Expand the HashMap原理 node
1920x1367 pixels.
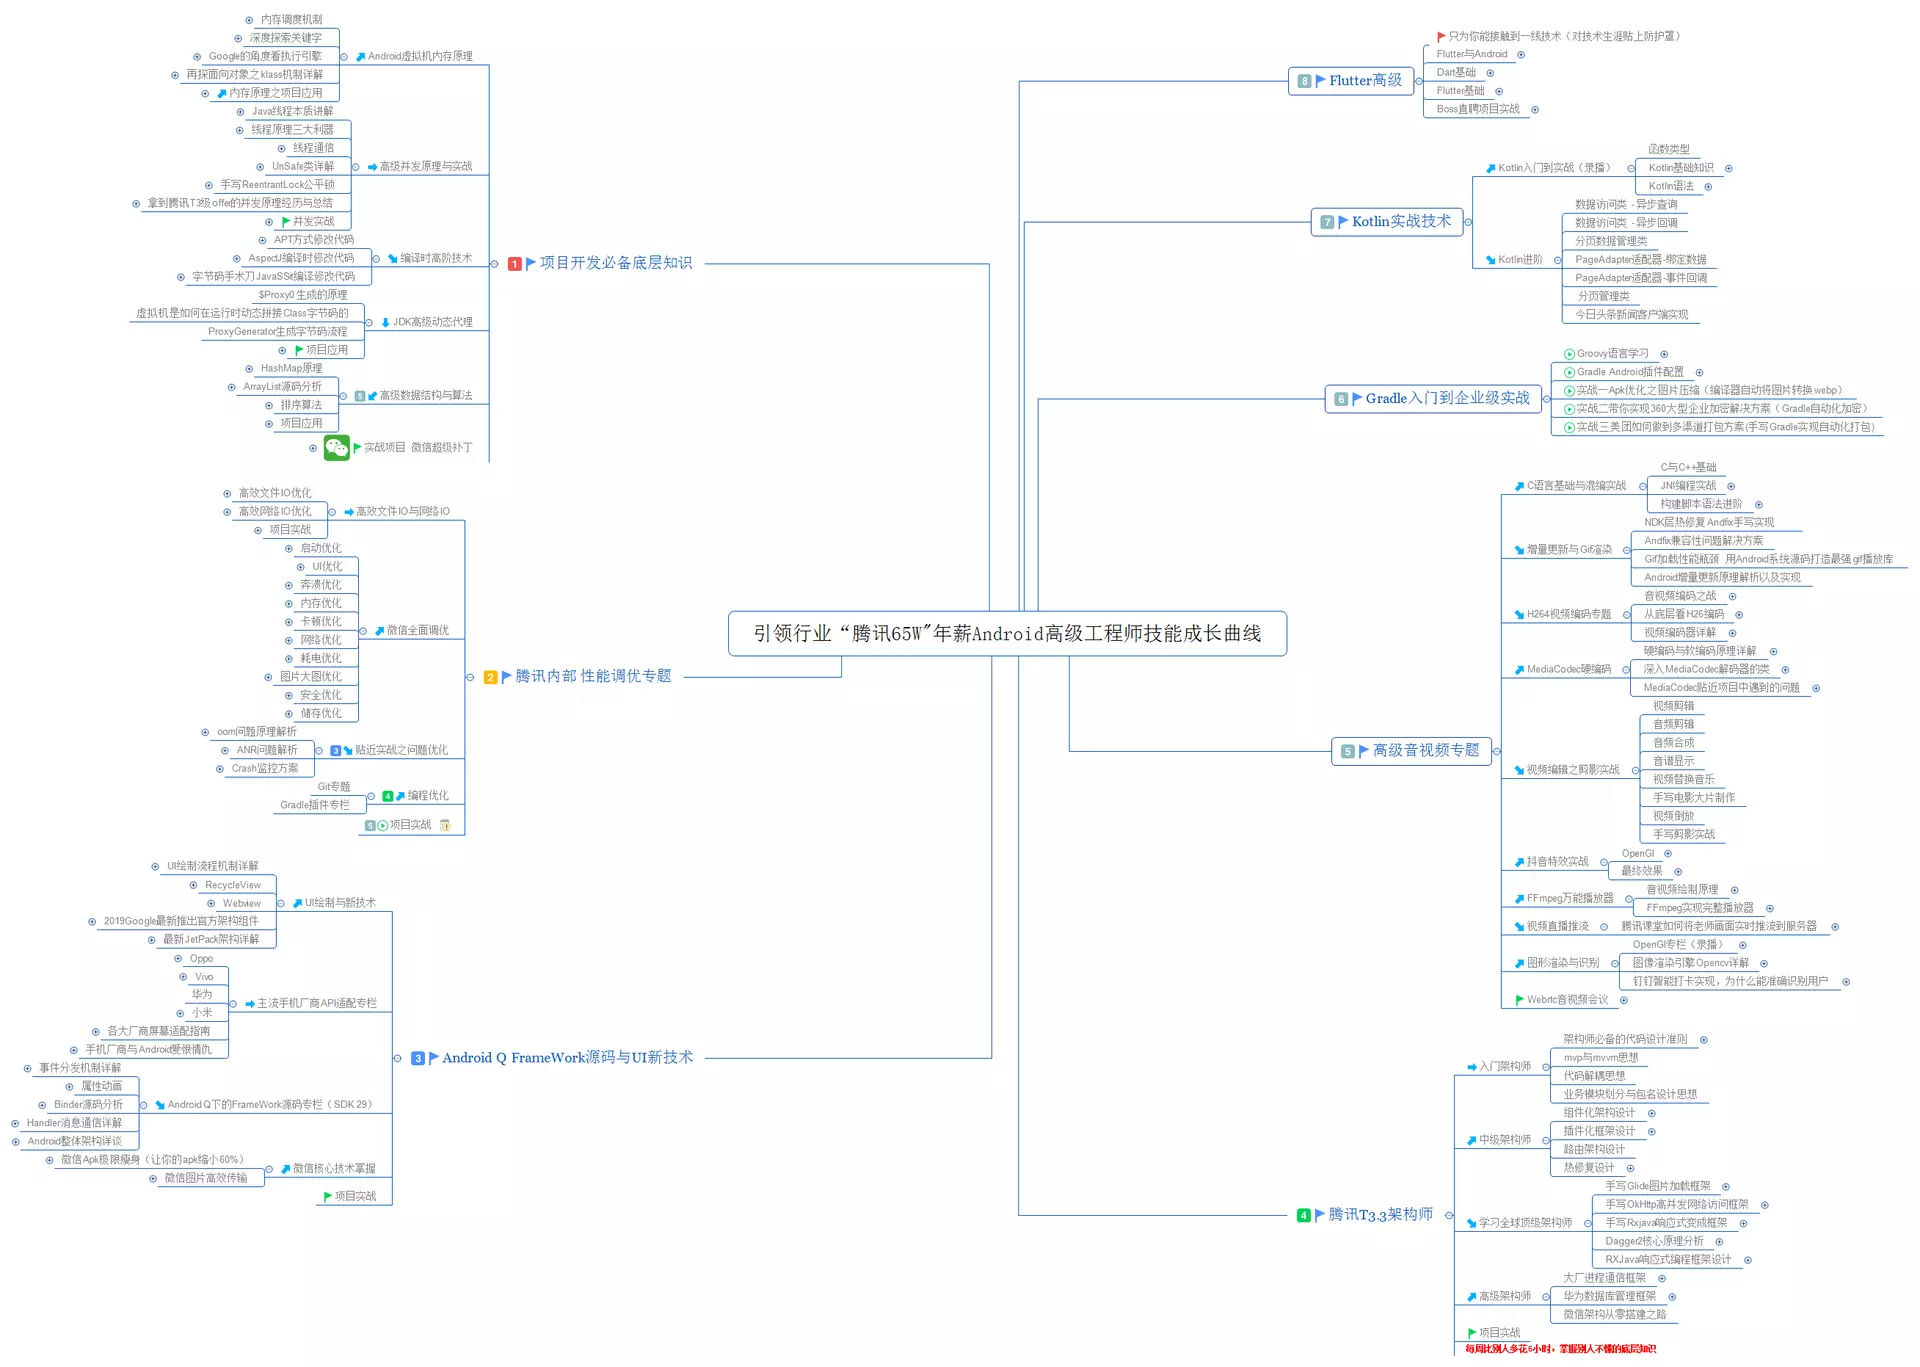pos(249,369)
